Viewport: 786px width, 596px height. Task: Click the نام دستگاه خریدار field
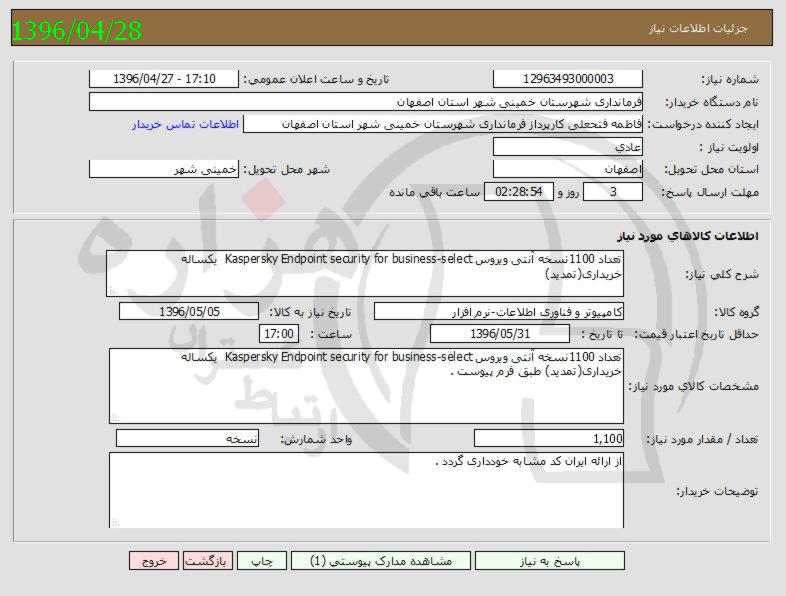click(x=367, y=102)
